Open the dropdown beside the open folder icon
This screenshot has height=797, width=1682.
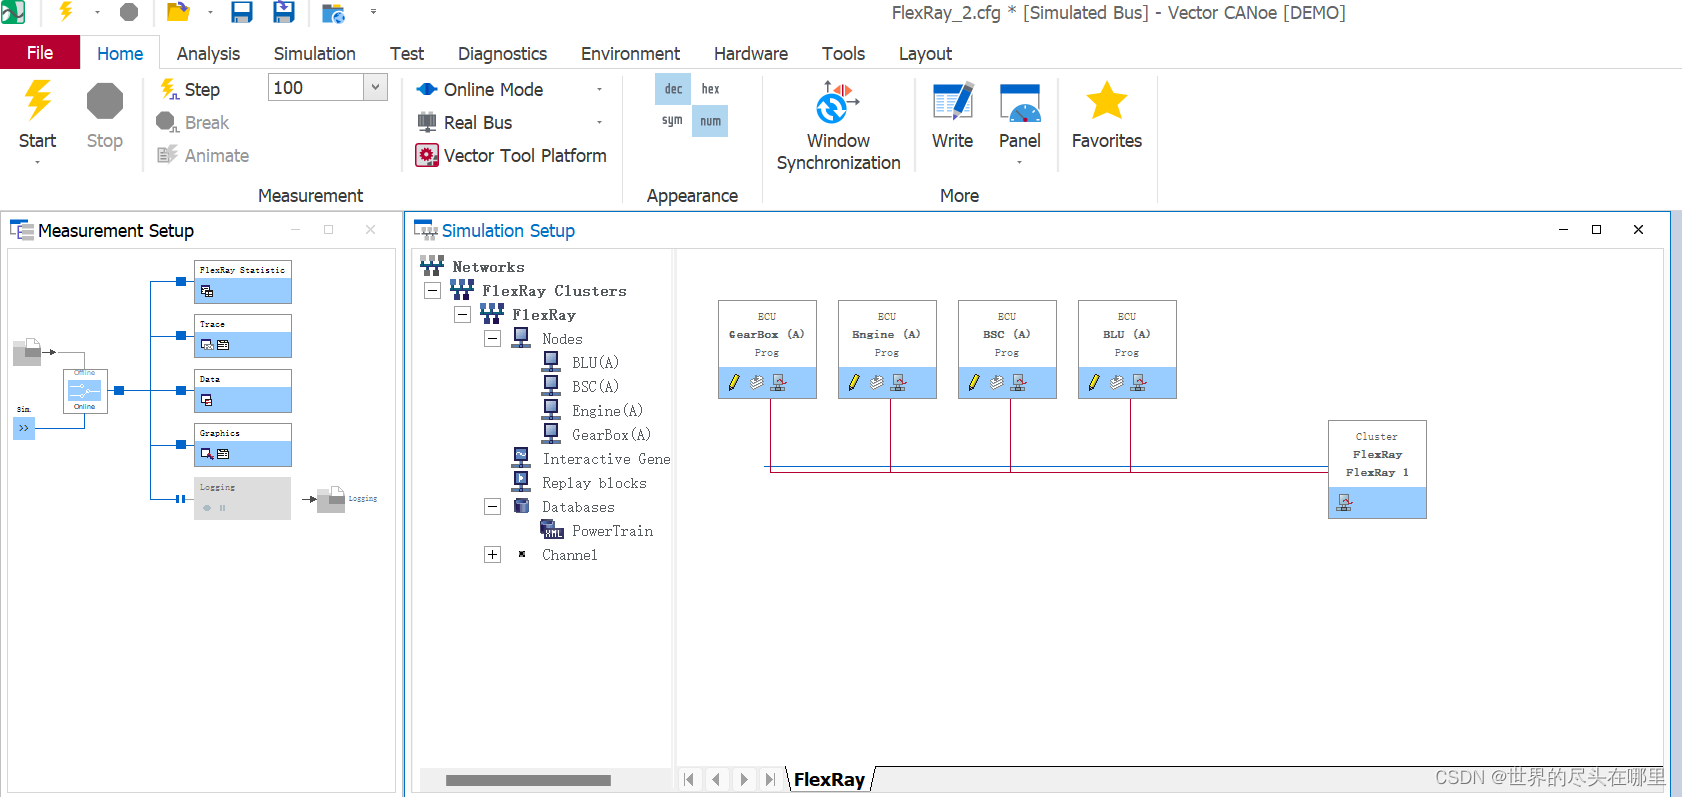(210, 13)
